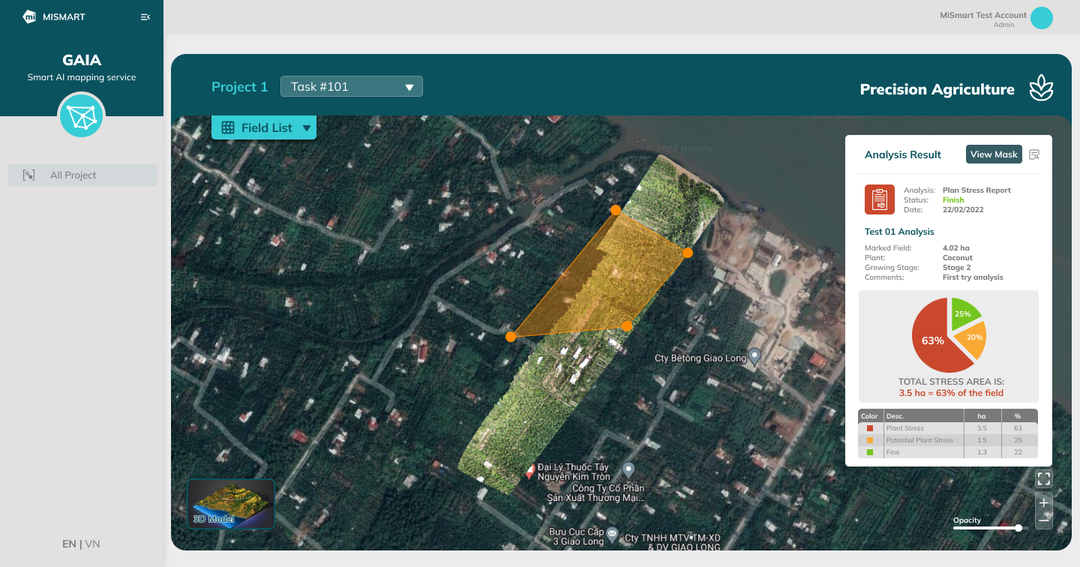The image size is (1080, 567).
Task: Click the Analysis Result panel title
Action: pos(902,154)
